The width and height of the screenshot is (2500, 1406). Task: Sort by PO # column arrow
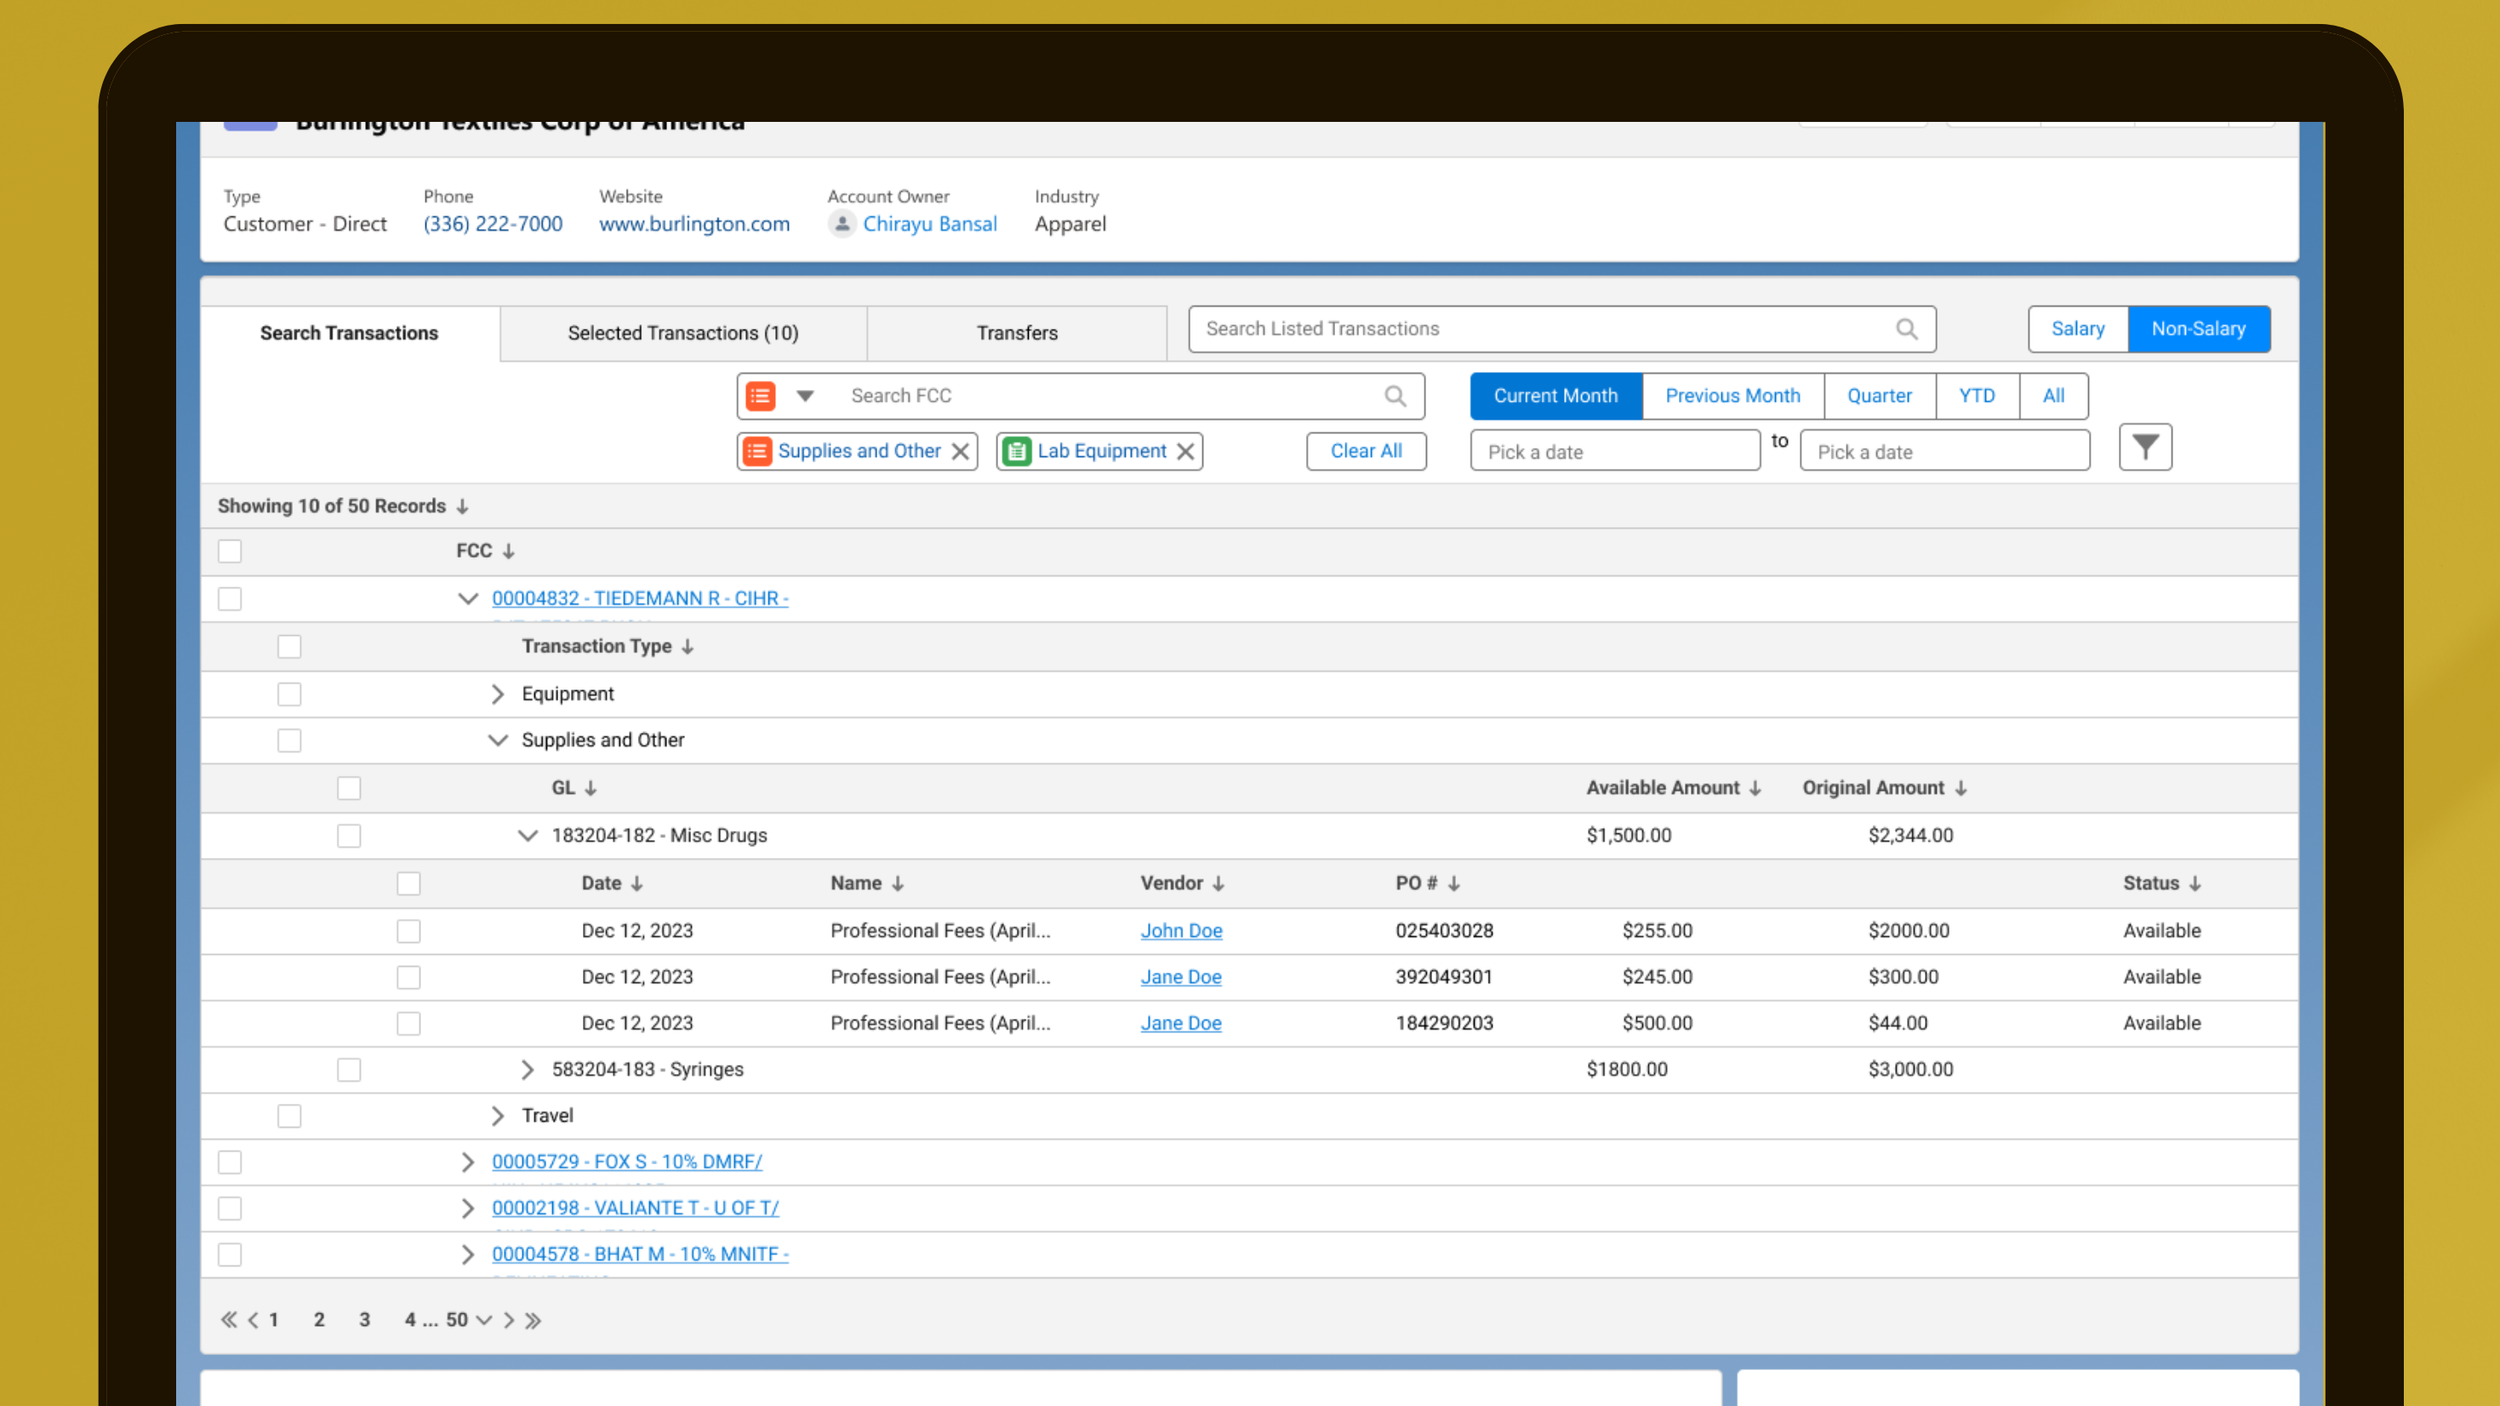[1453, 884]
